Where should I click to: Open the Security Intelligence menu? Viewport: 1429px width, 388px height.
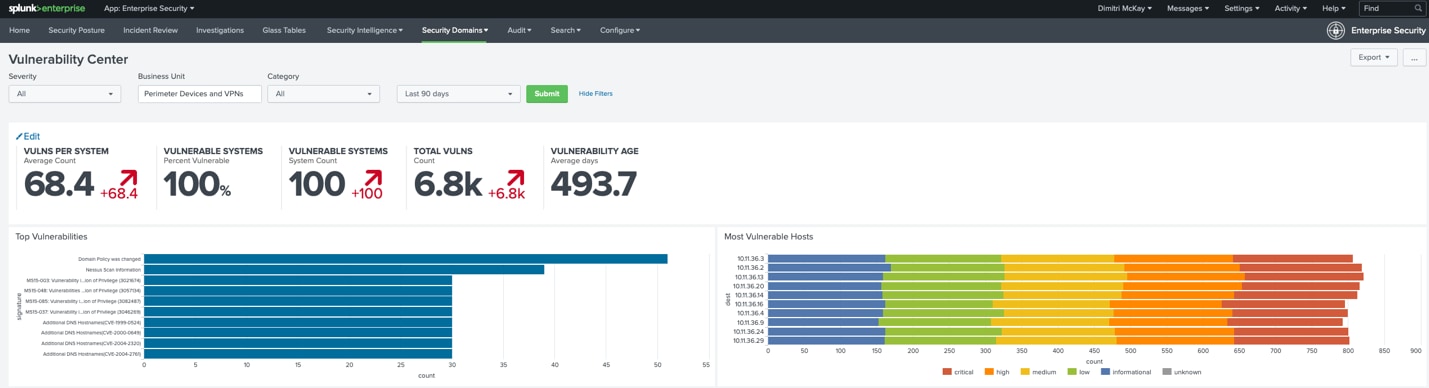(x=365, y=30)
